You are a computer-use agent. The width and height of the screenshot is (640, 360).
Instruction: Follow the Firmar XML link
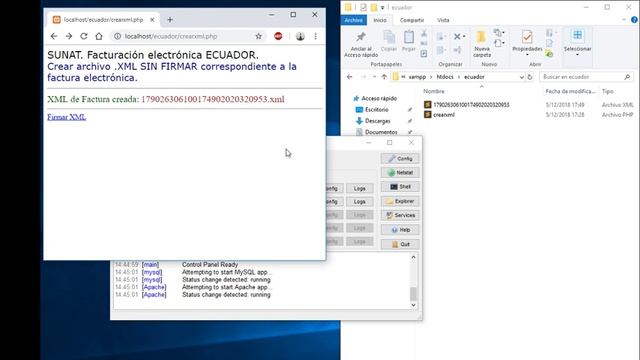coord(67,117)
